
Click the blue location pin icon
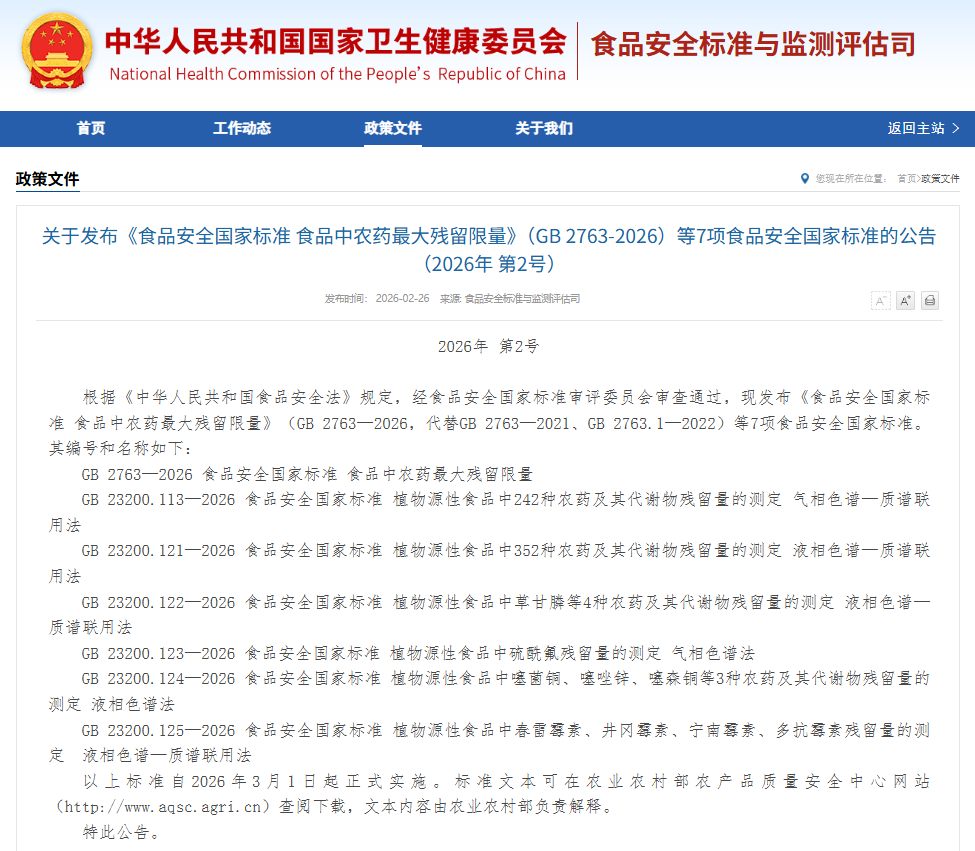(x=804, y=178)
